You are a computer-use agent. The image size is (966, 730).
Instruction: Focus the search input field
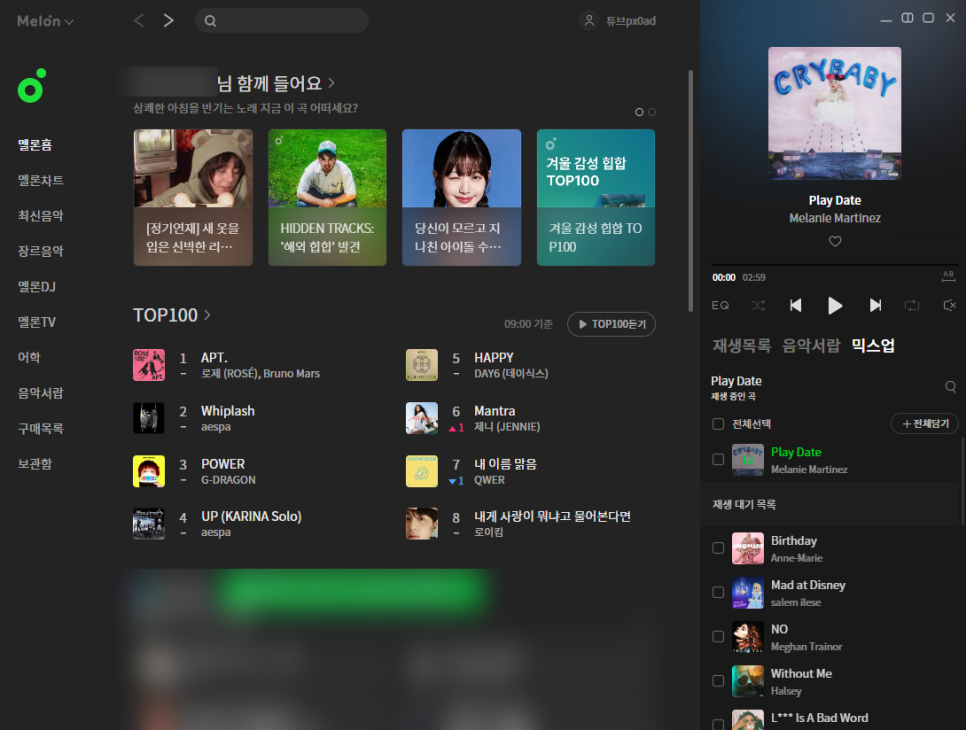point(282,21)
